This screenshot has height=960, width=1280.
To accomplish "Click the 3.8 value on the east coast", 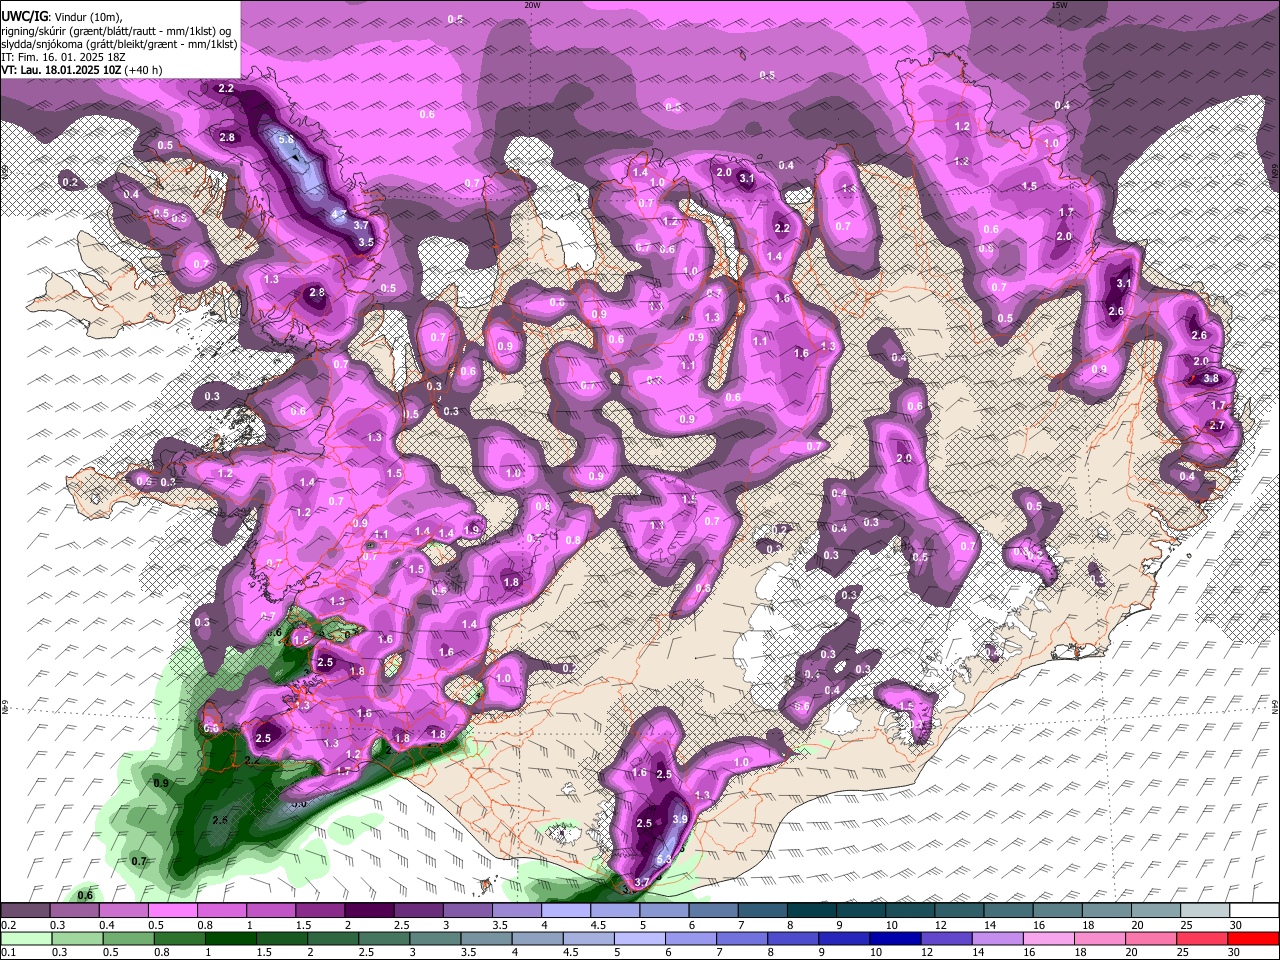I will coord(1211,379).
